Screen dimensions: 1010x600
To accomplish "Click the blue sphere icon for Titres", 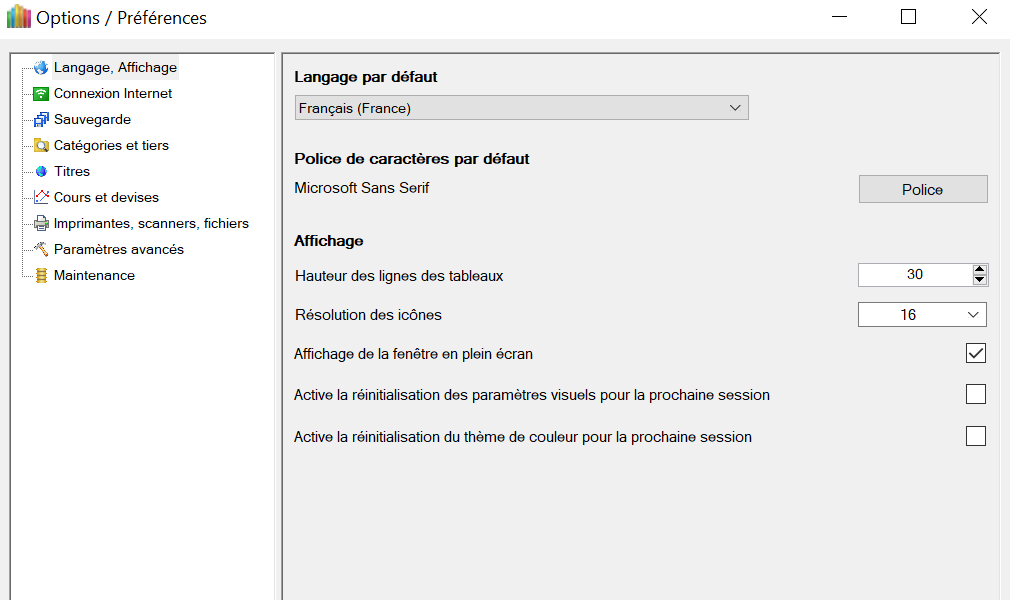I will point(41,172).
